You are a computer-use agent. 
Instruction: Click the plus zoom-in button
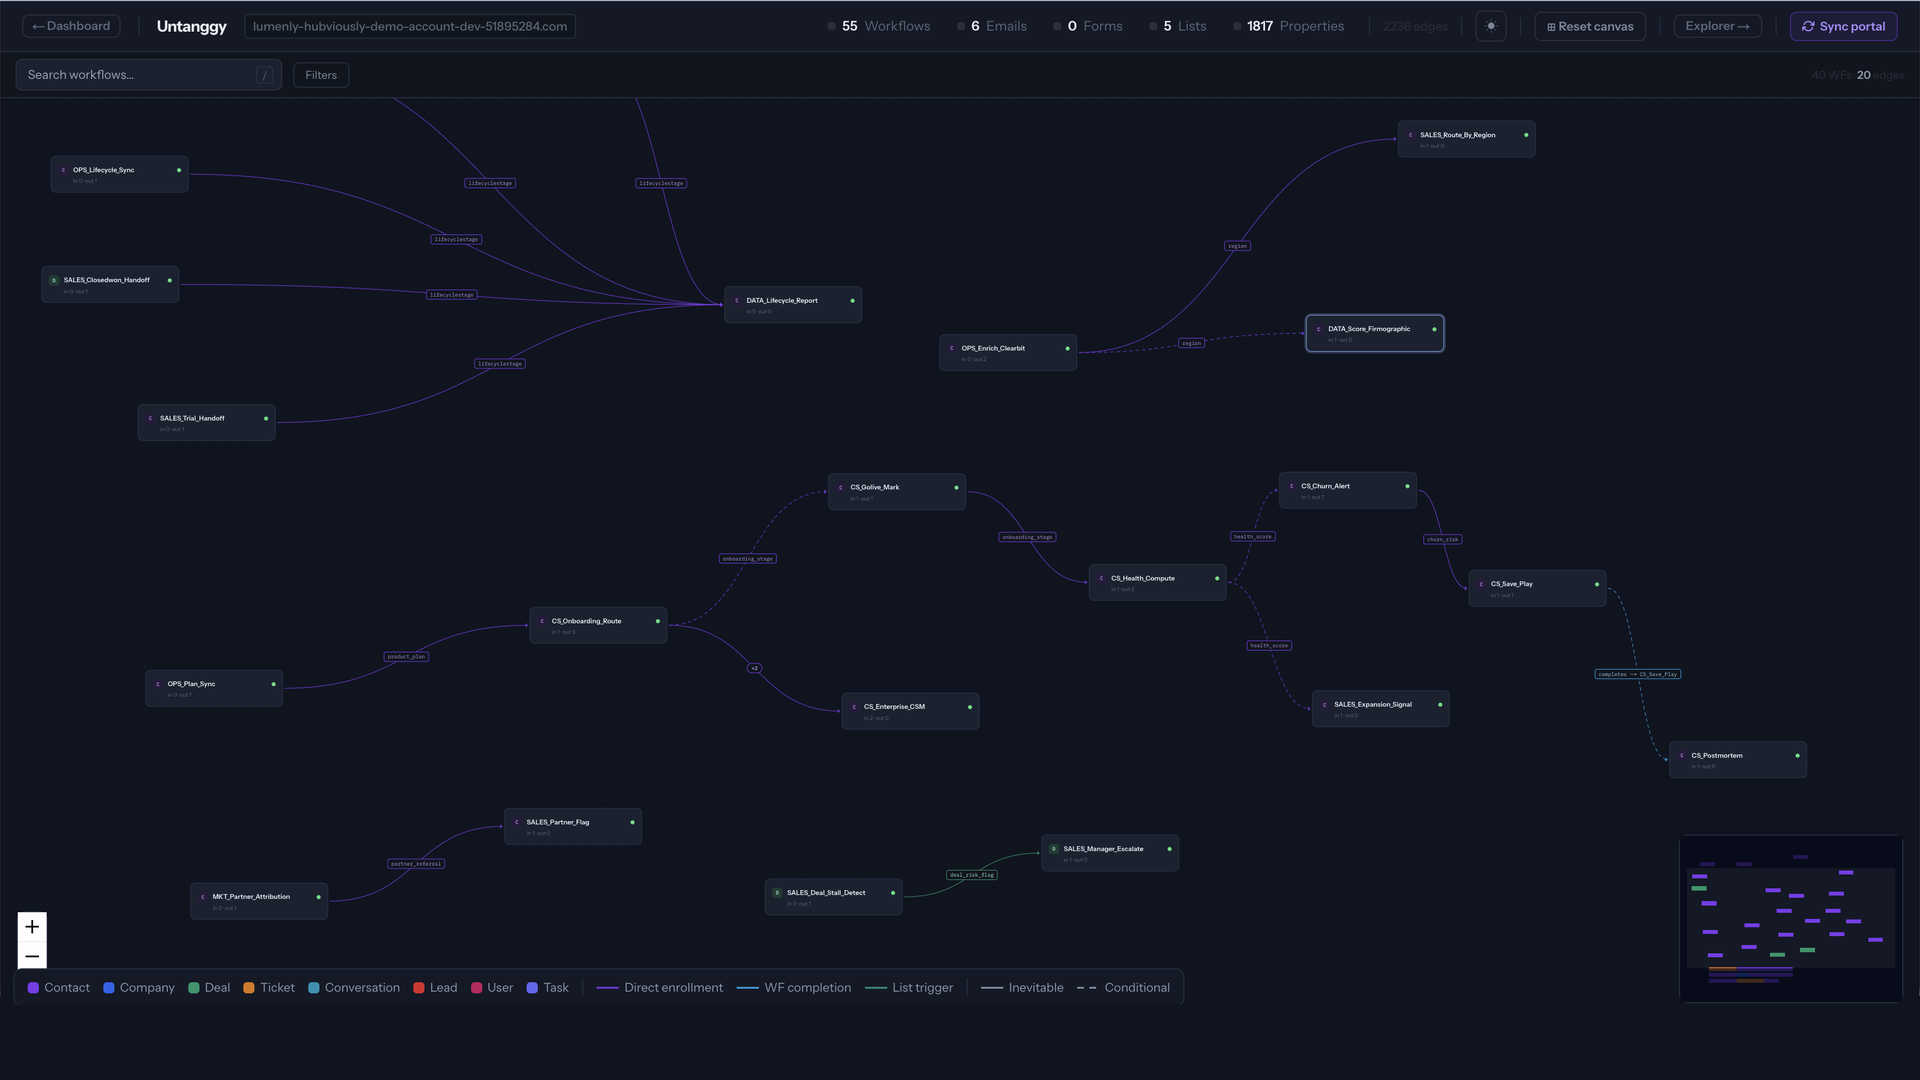click(32, 927)
